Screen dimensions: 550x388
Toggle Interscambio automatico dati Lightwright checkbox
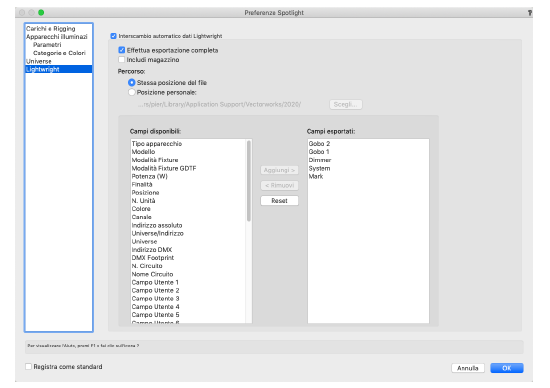point(113,36)
